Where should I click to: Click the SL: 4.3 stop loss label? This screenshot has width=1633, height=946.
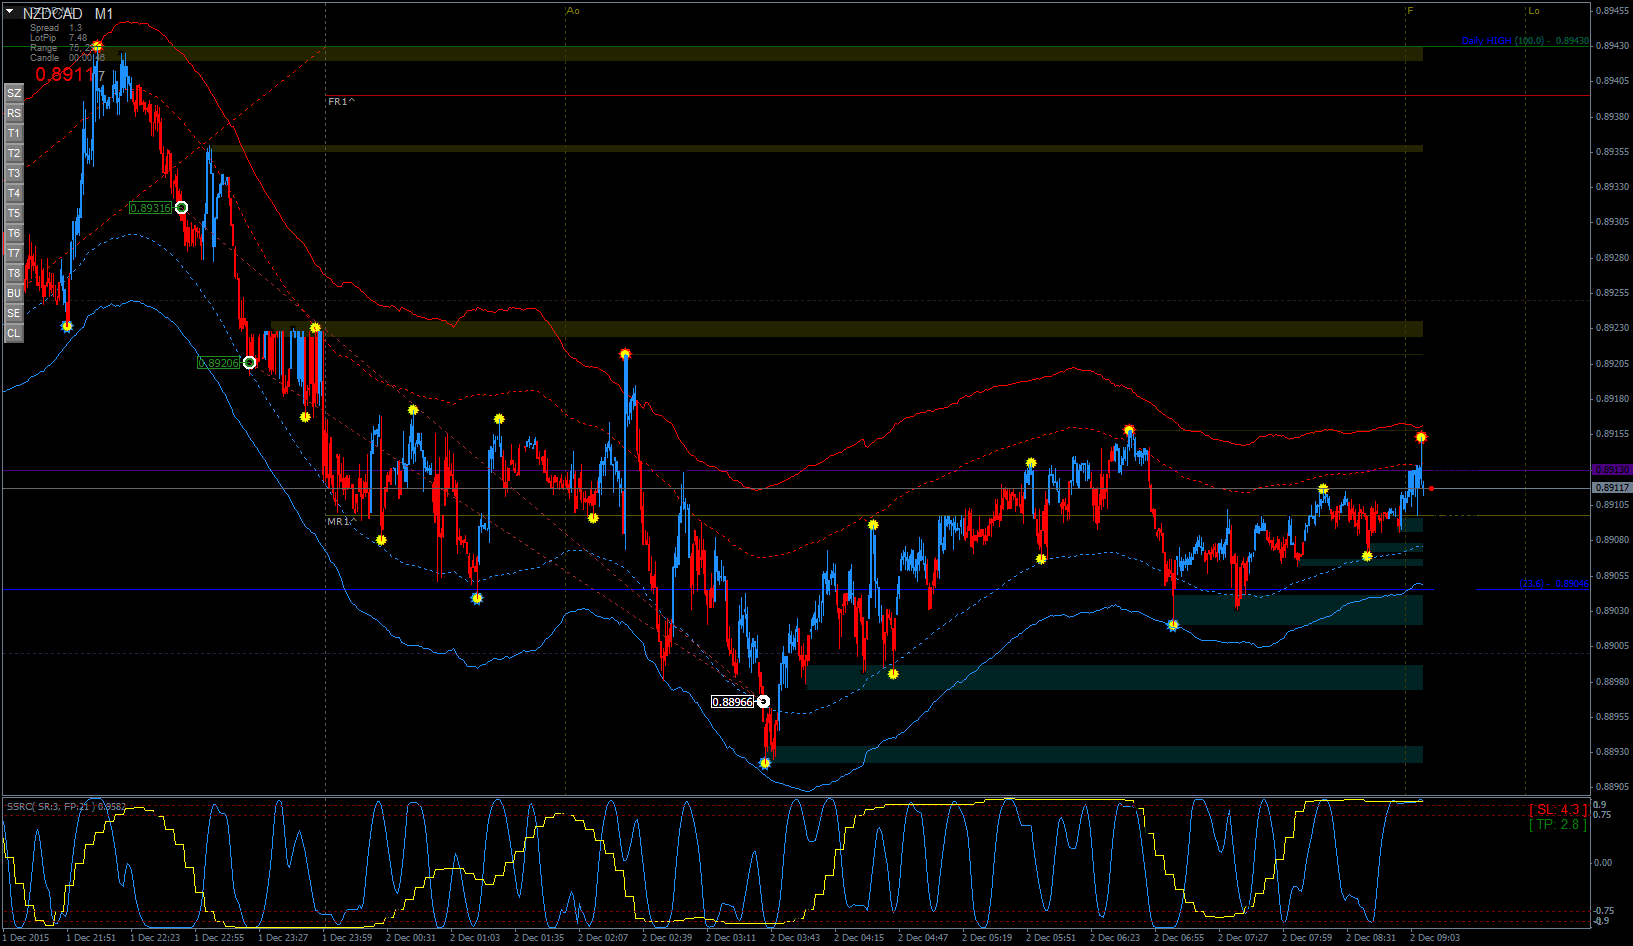1558,810
